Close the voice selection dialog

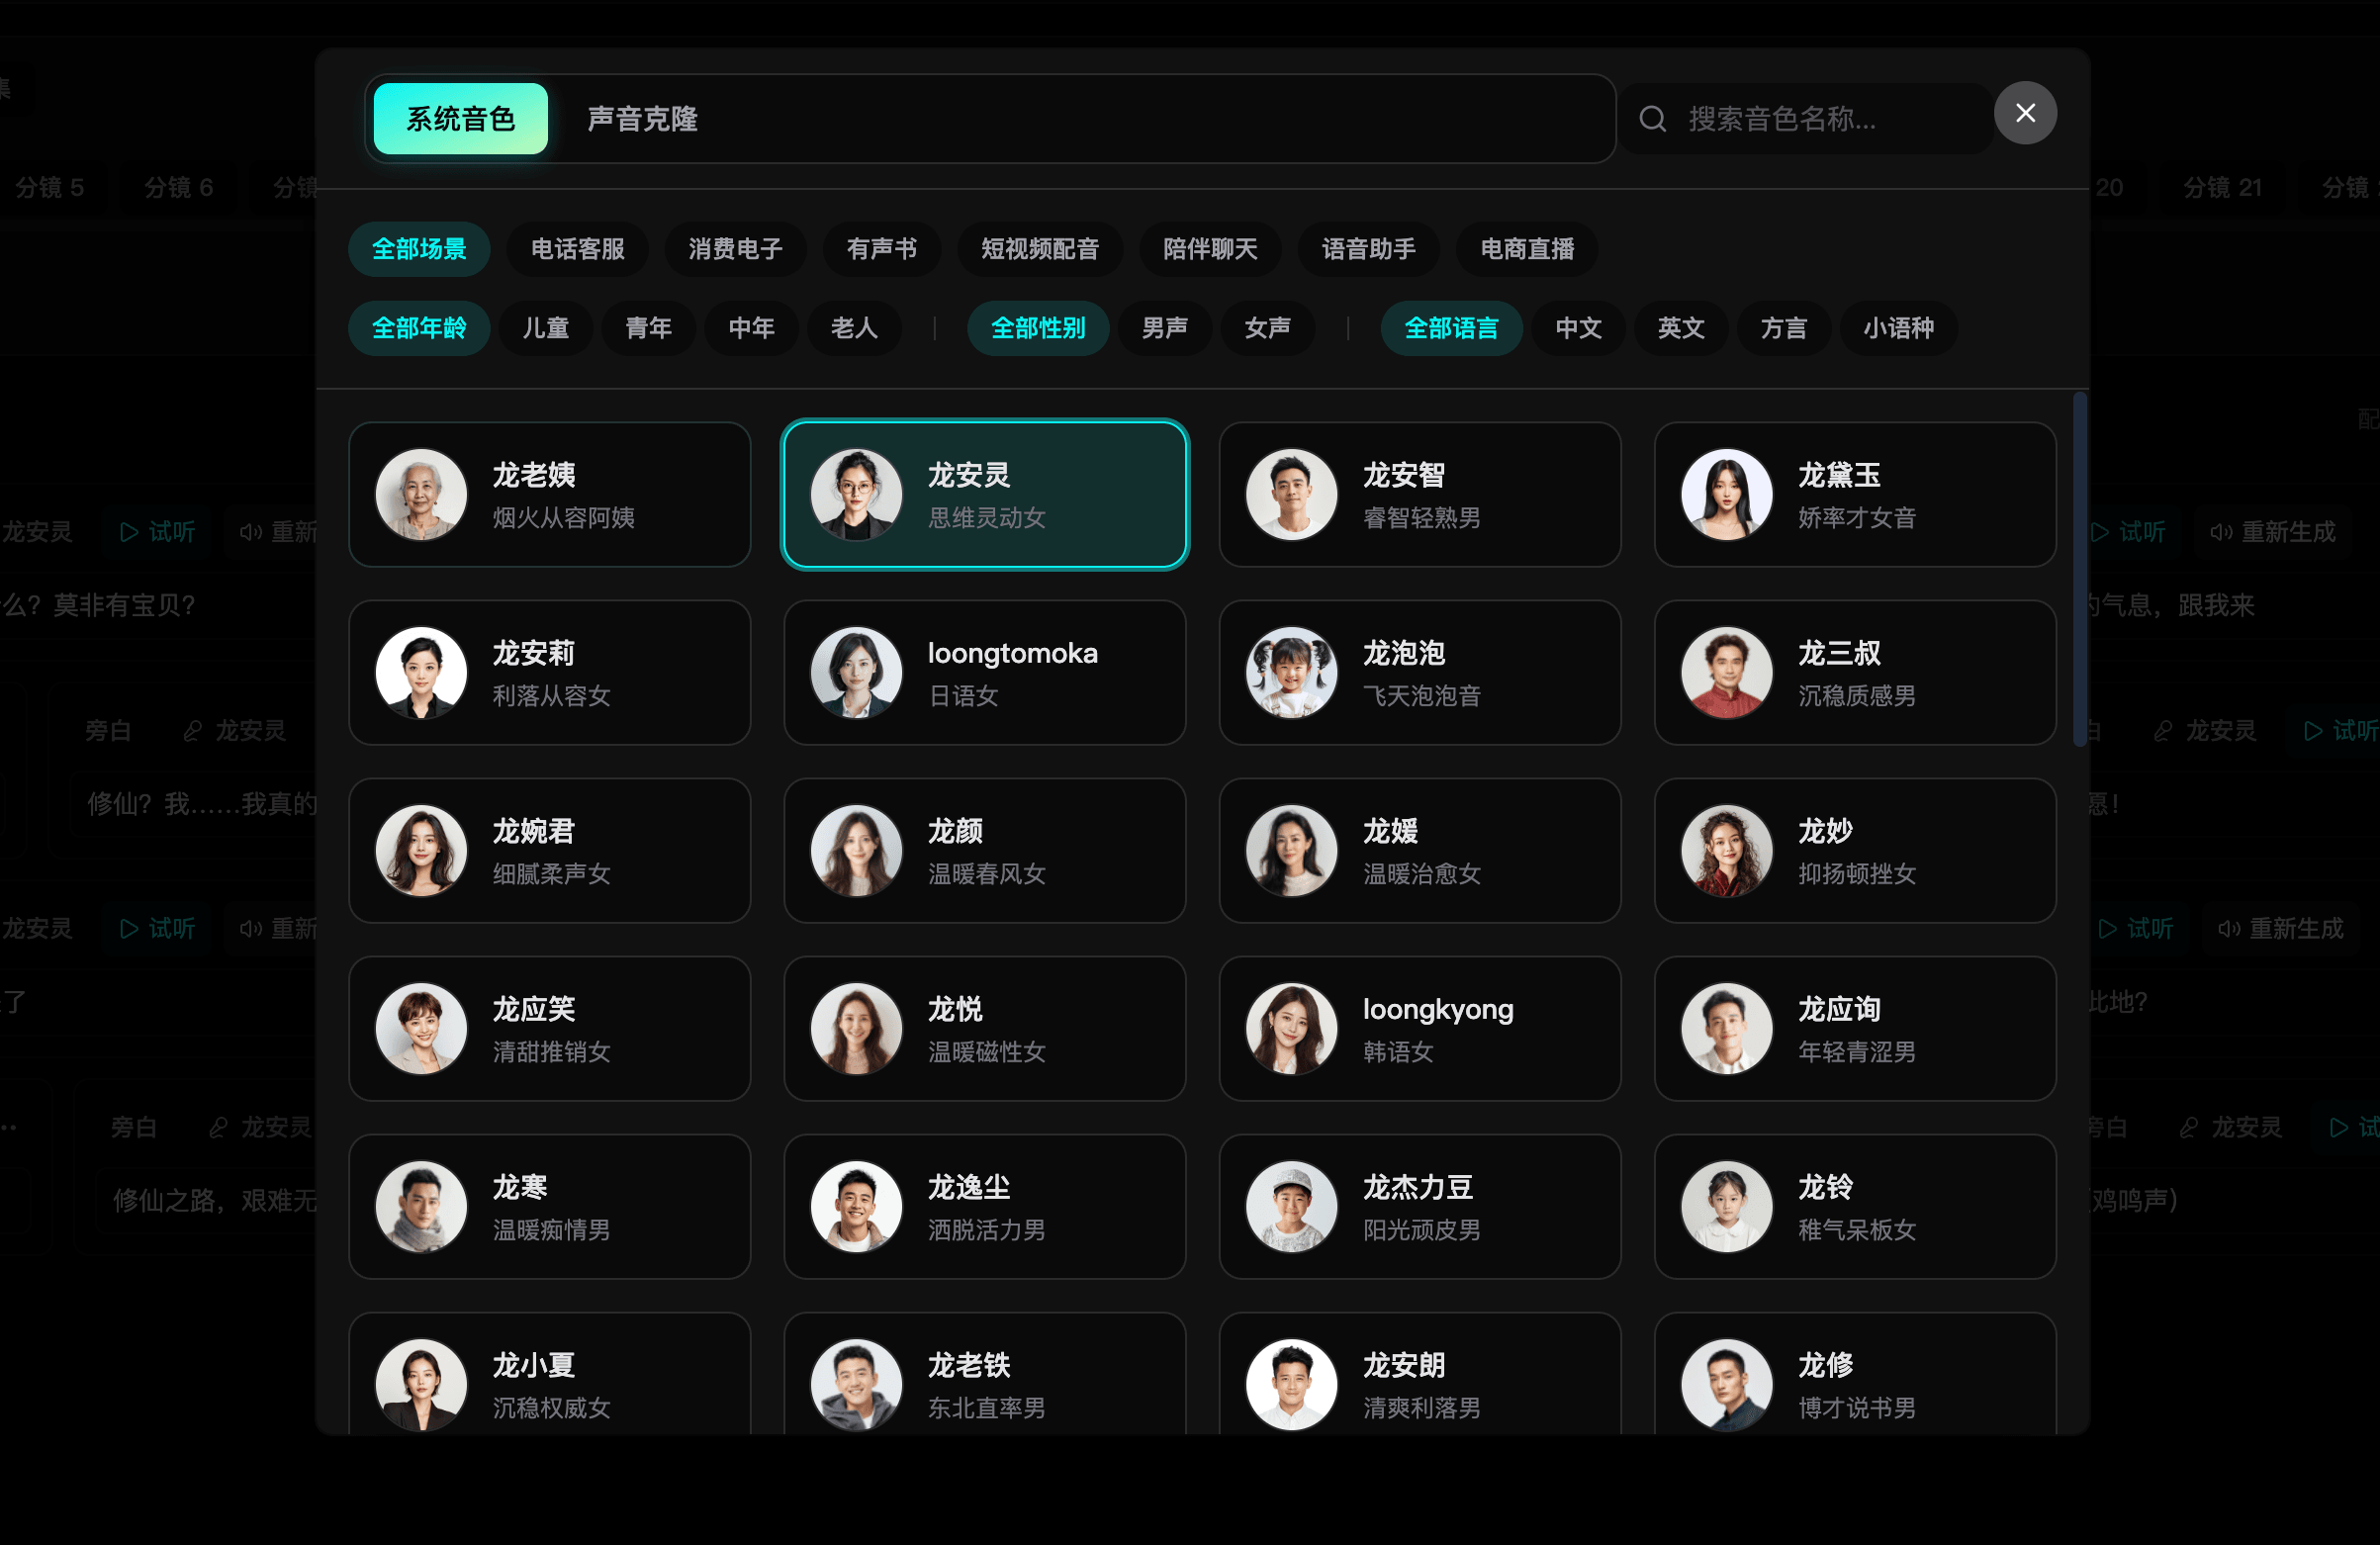[2024, 113]
